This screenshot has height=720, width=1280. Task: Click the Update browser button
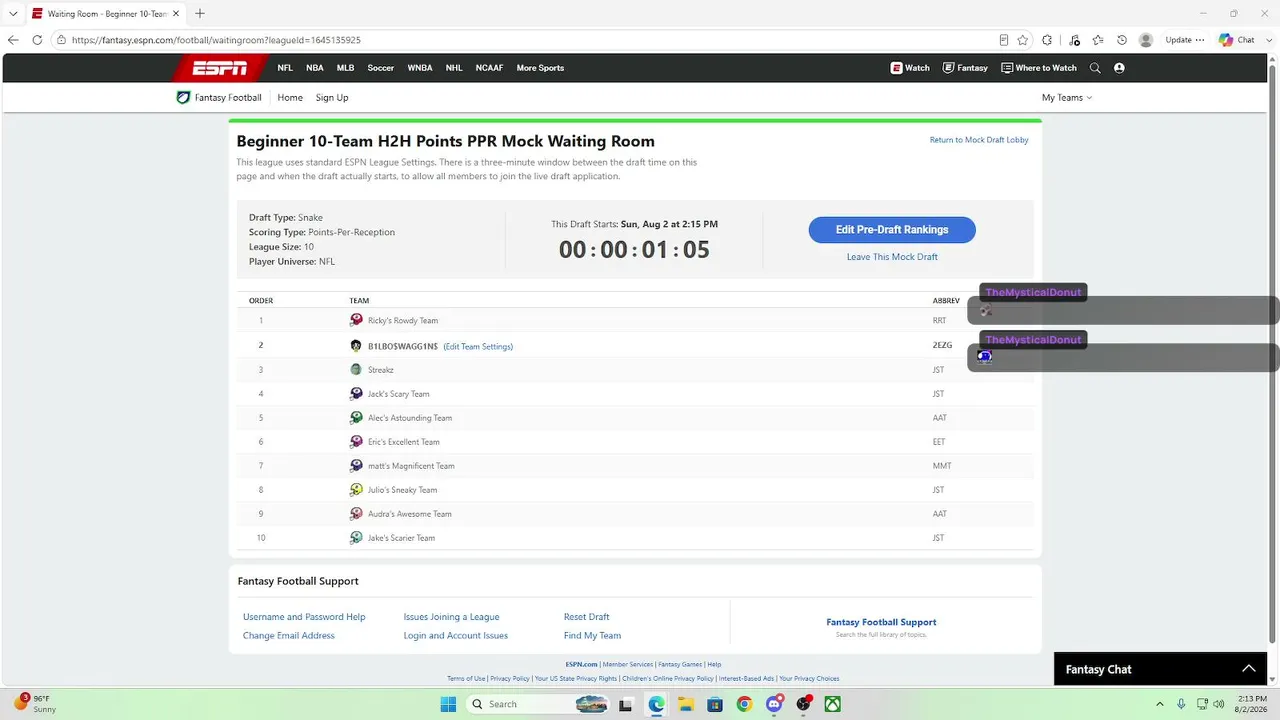[x=1185, y=40]
